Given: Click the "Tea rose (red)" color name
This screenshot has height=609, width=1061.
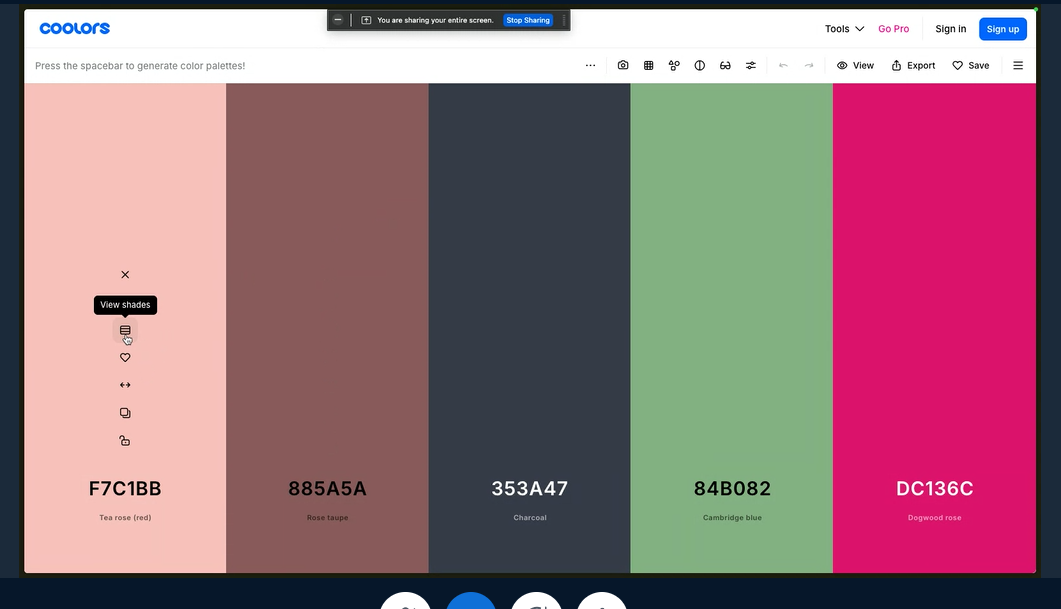Looking at the screenshot, I should pyautogui.click(x=125, y=518).
